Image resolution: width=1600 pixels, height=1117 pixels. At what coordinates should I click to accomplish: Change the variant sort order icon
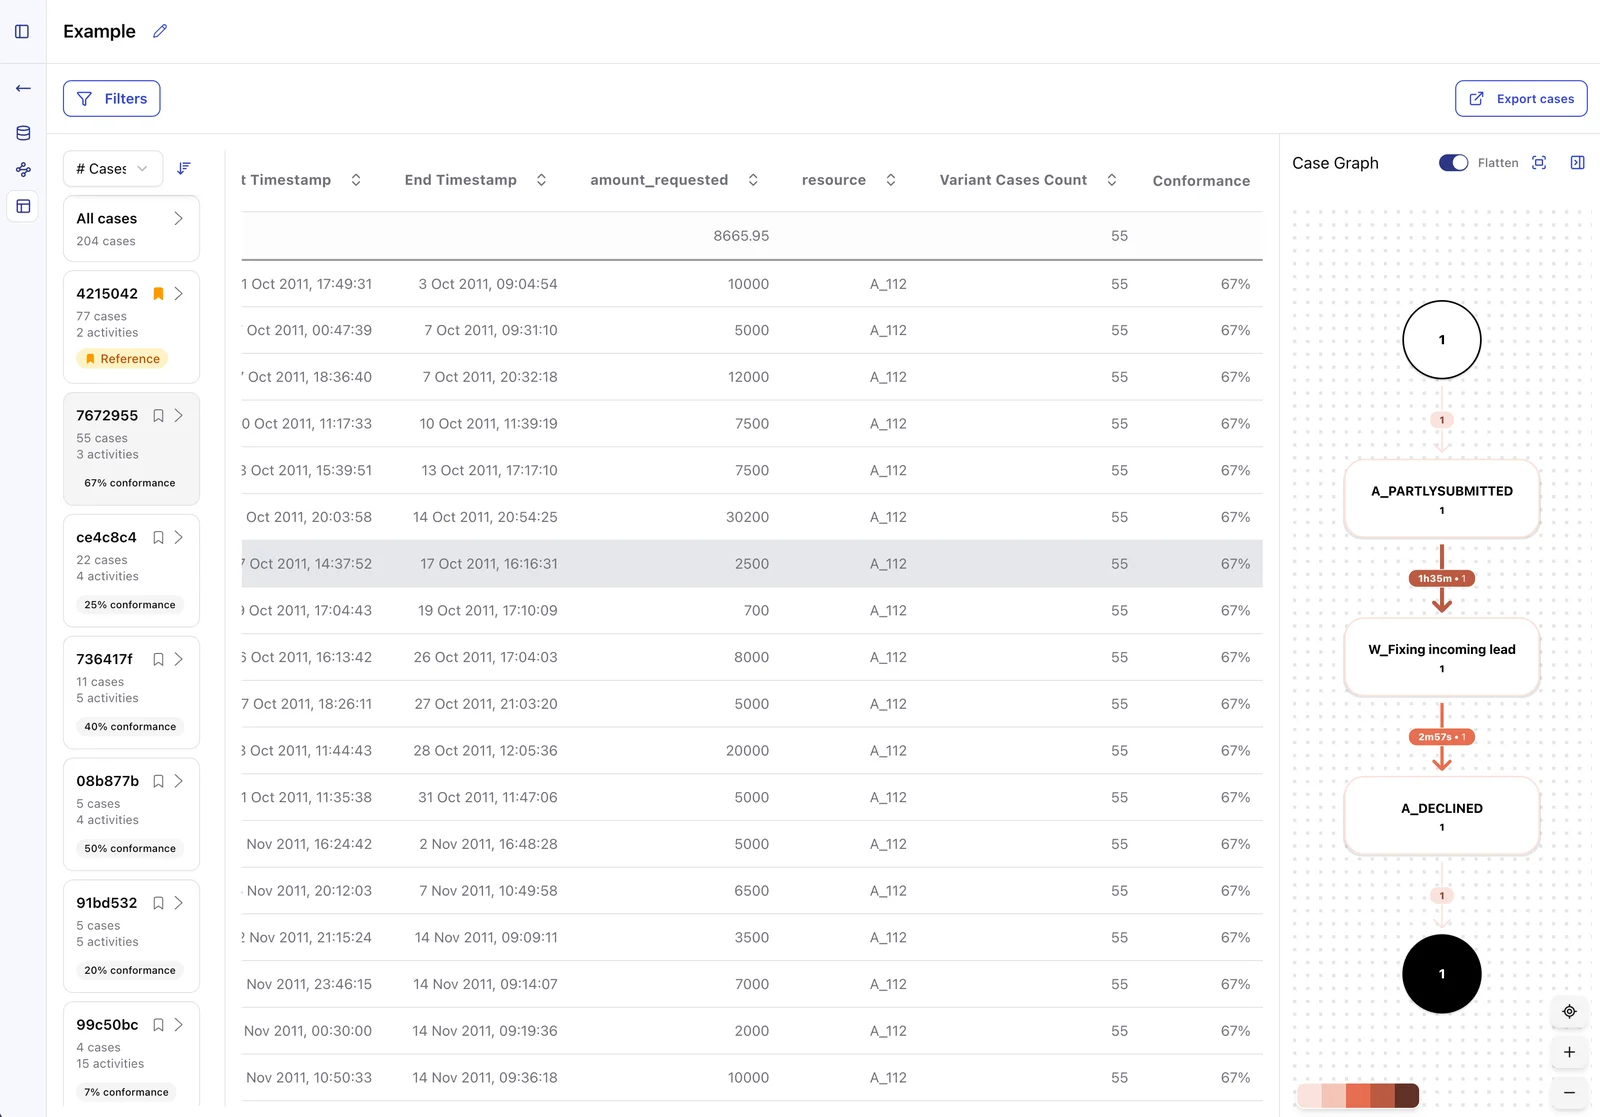184,169
